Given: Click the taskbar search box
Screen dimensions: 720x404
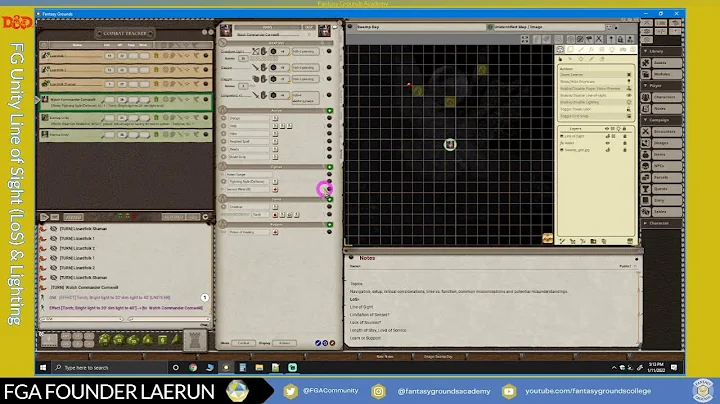Looking at the screenshot, I should (109, 367).
